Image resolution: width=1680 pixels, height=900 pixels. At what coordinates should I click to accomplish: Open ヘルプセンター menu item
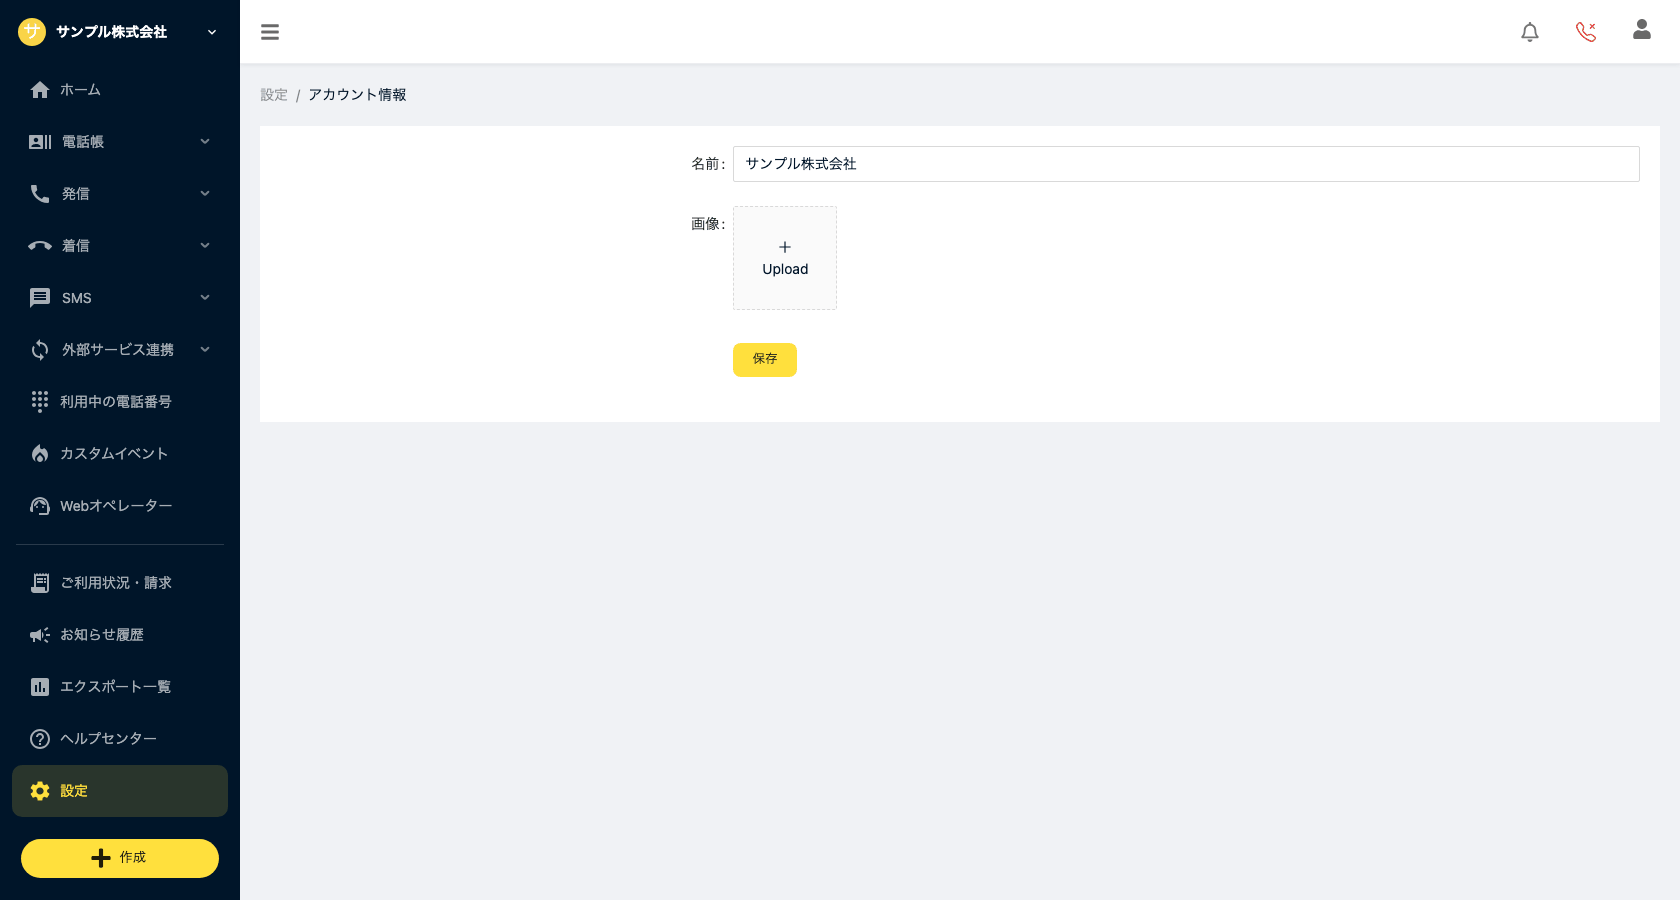coord(120,739)
